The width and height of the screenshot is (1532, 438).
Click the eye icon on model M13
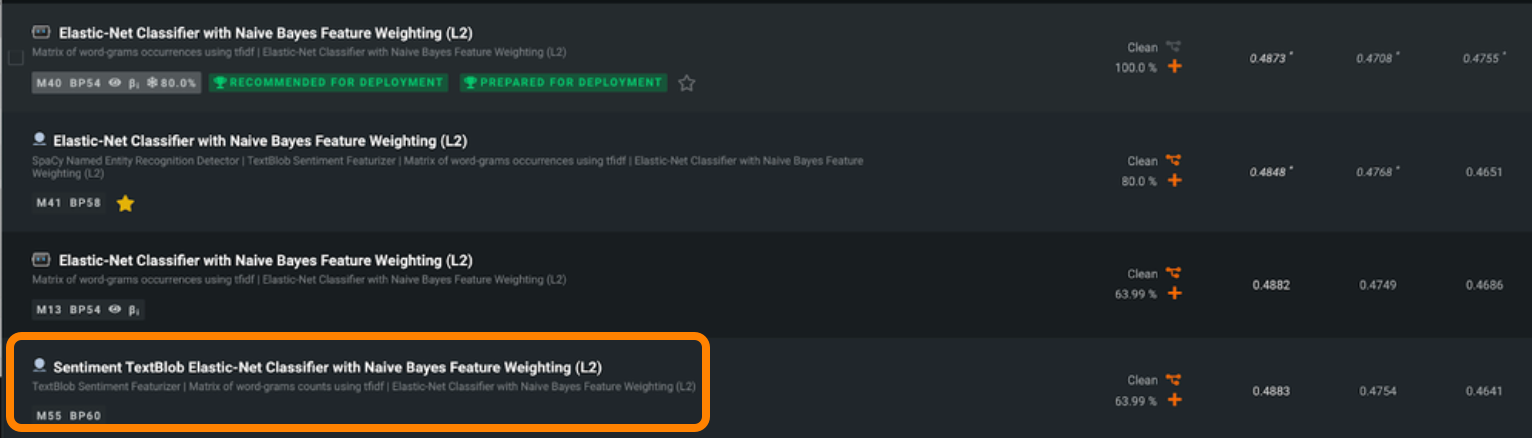coord(115,310)
